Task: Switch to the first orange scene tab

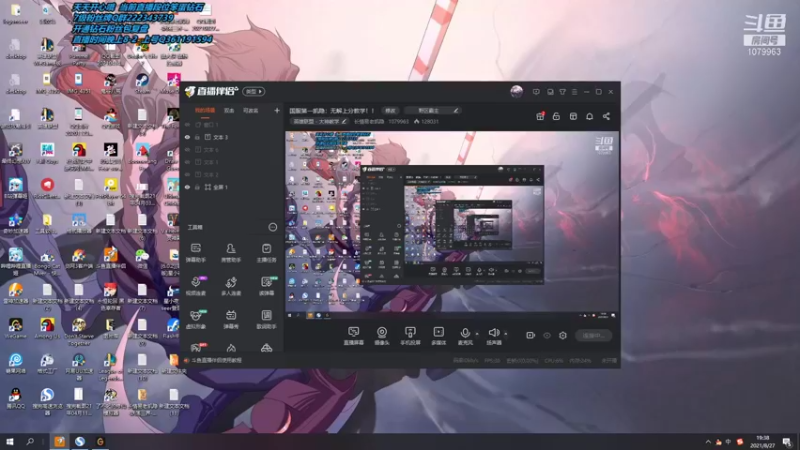Action: (205, 111)
